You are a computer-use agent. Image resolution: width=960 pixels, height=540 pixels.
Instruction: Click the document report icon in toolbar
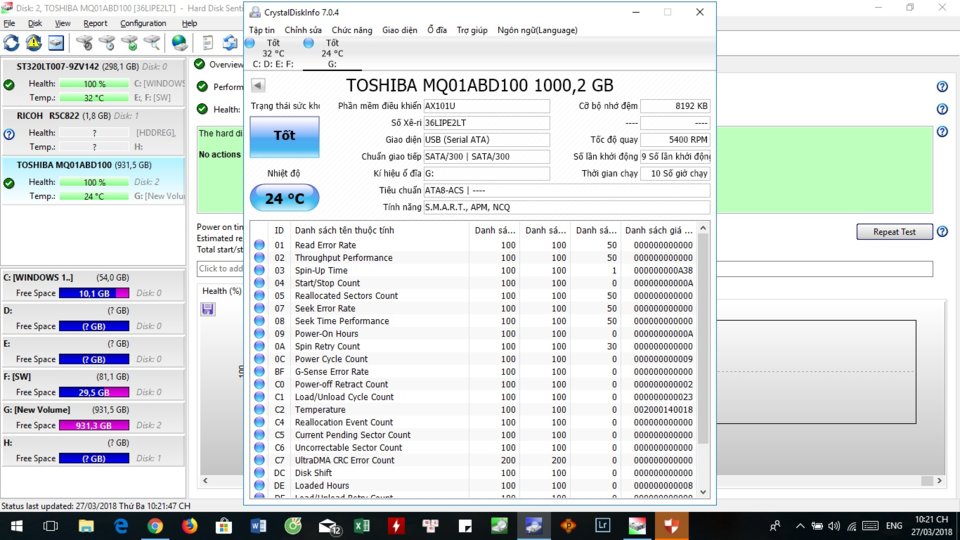(x=208, y=42)
